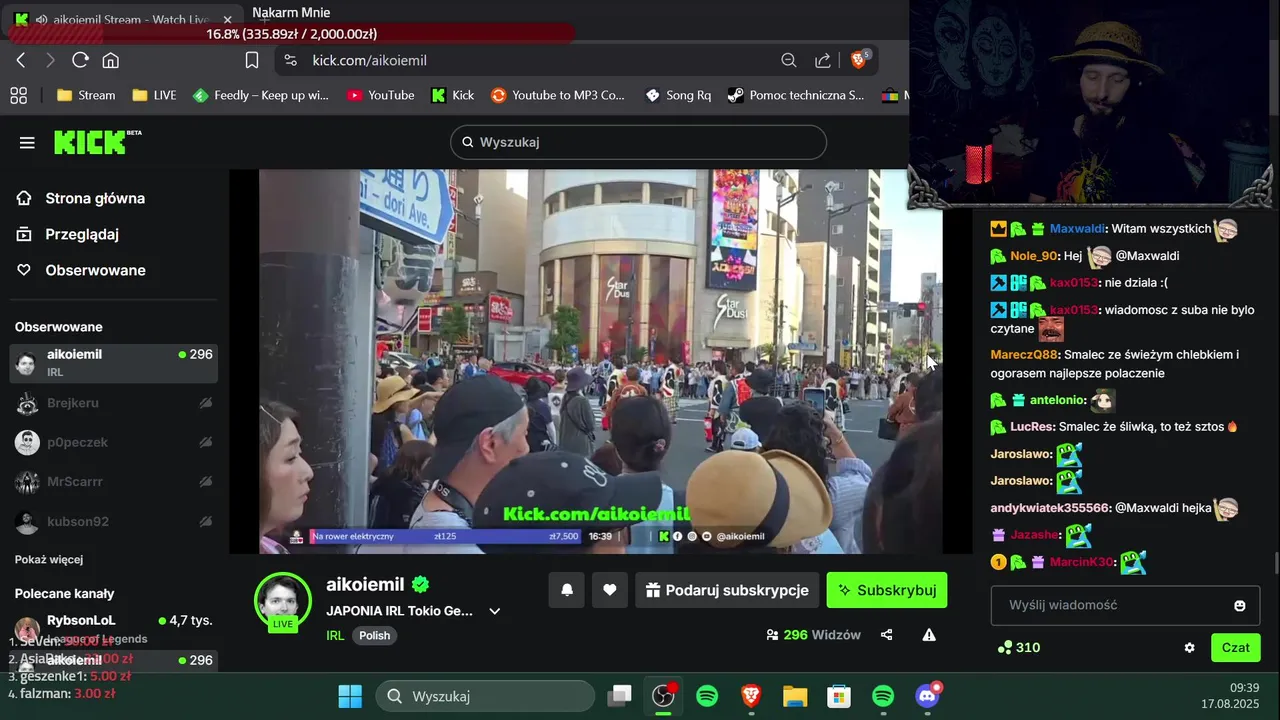
Task: Open Windows Start menu
Action: pyautogui.click(x=350, y=696)
